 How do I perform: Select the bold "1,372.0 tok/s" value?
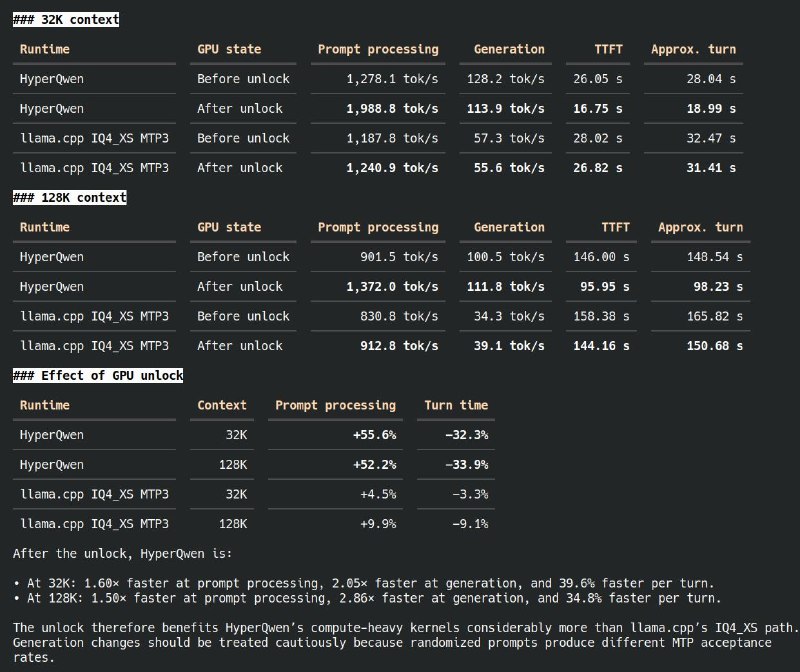coord(392,287)
